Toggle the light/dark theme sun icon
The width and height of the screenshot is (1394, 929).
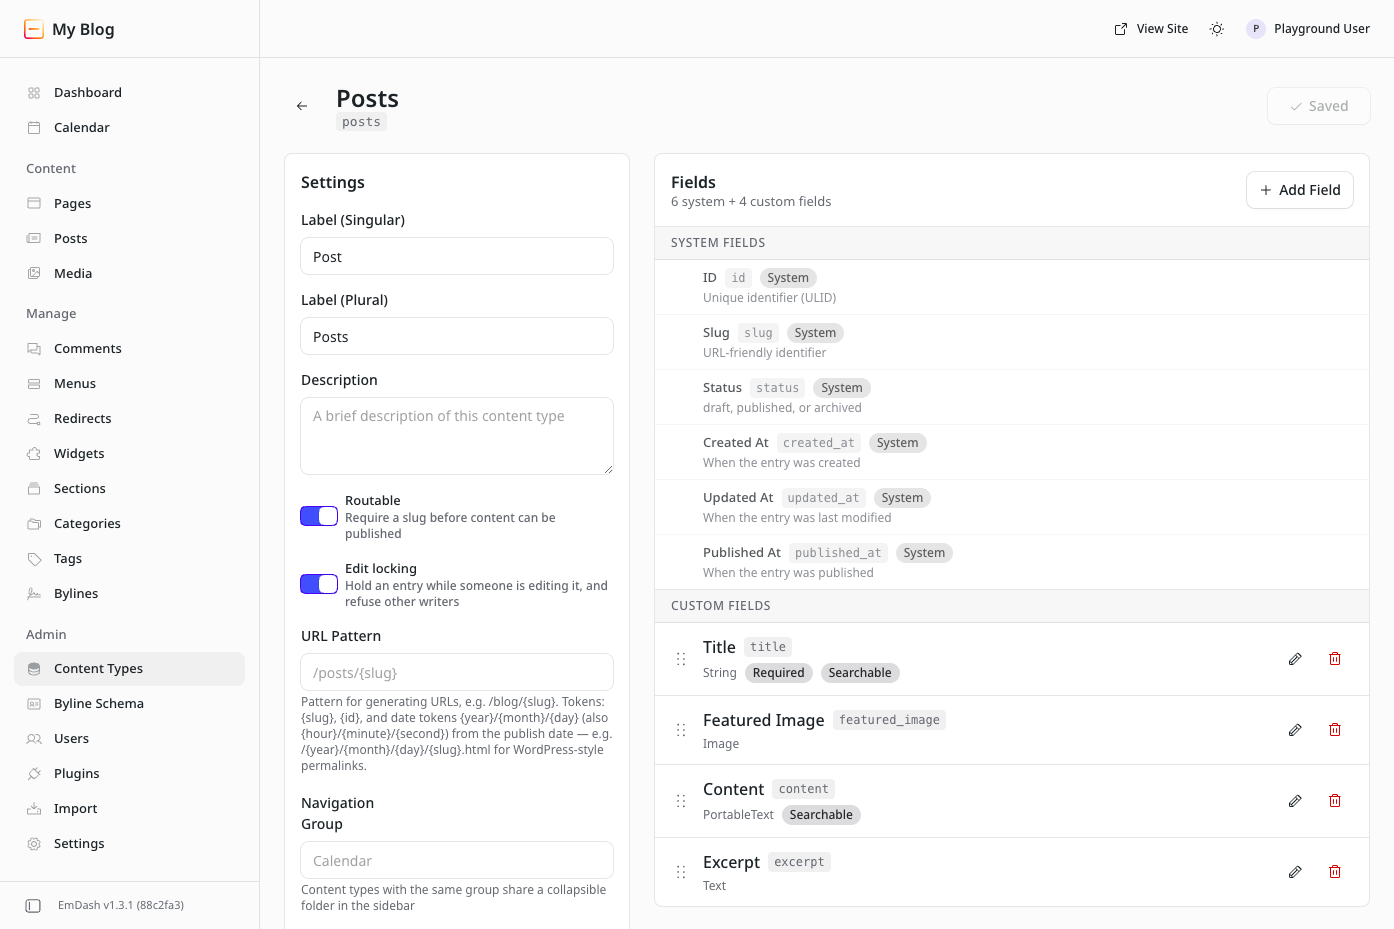click(1217, 29)
